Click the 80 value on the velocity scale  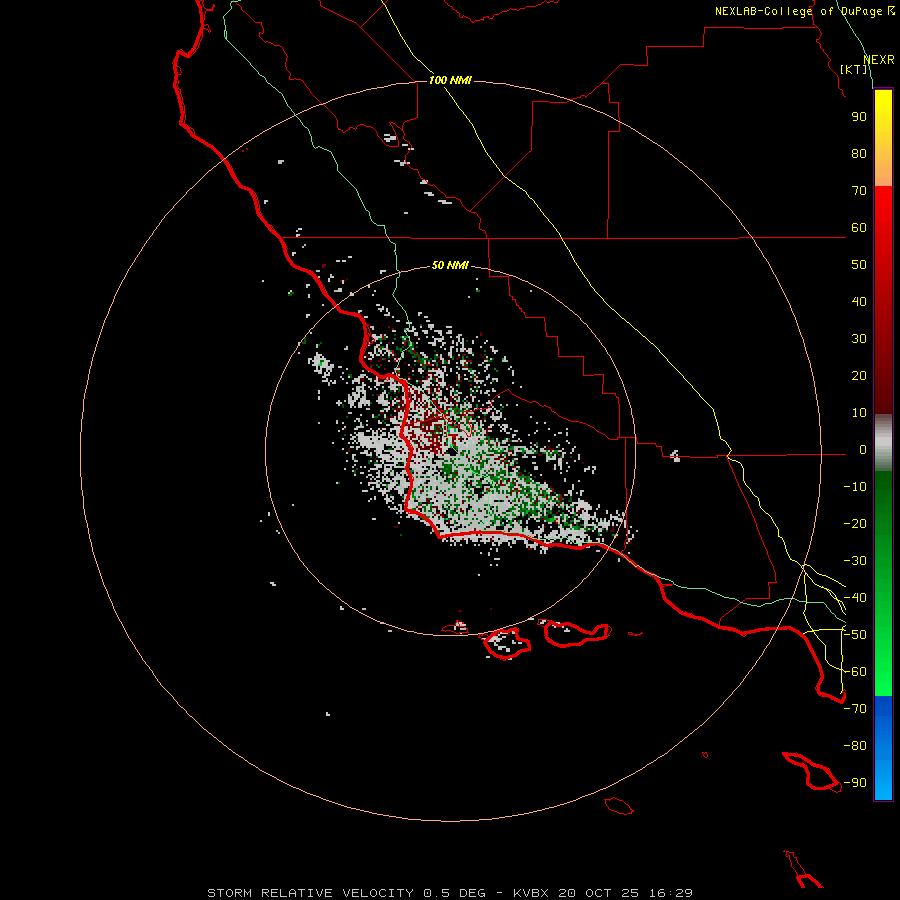tap(859, 153)
